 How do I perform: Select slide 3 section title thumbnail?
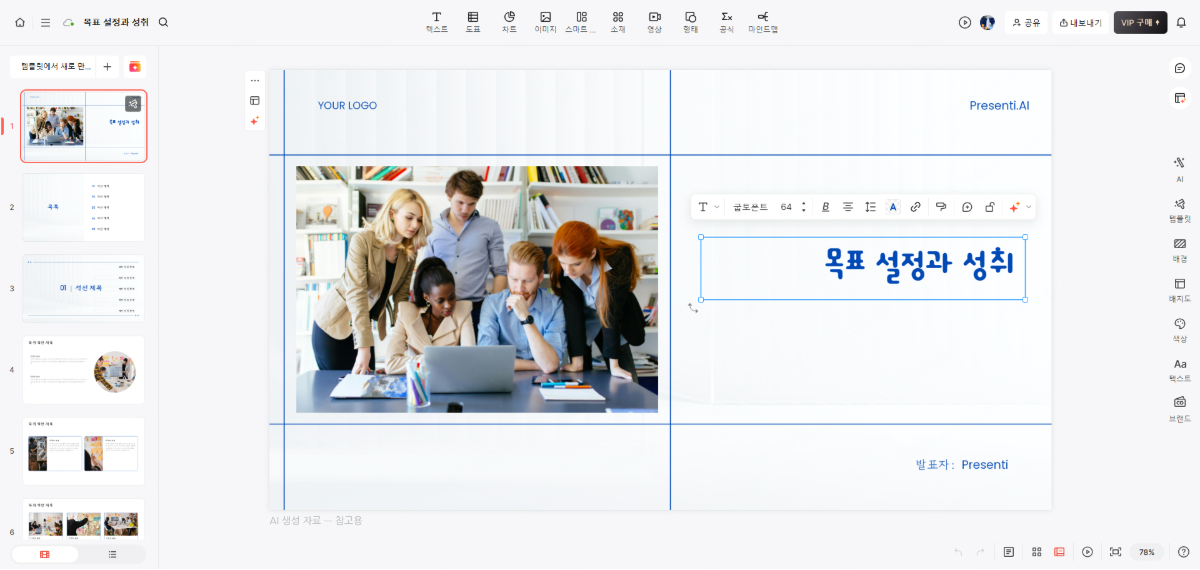tap(84, 288)
